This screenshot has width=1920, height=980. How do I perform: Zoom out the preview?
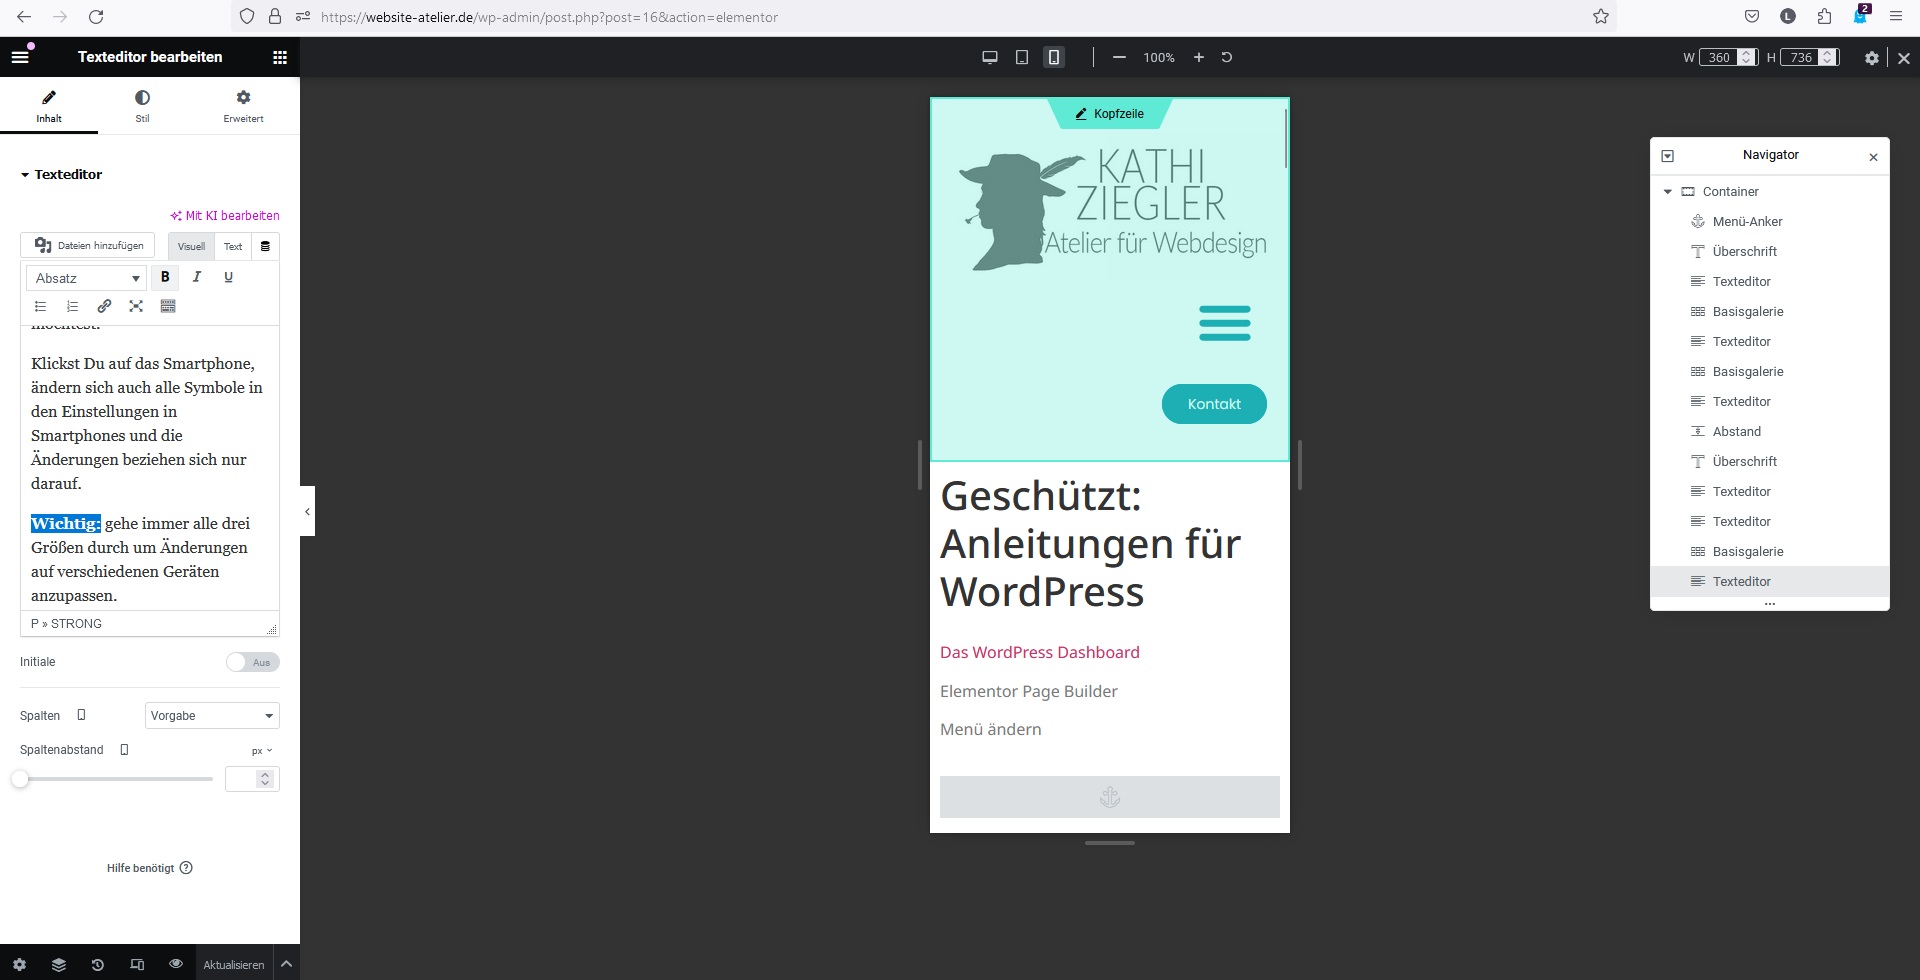pyautogui.click(x=1119, y=57)
